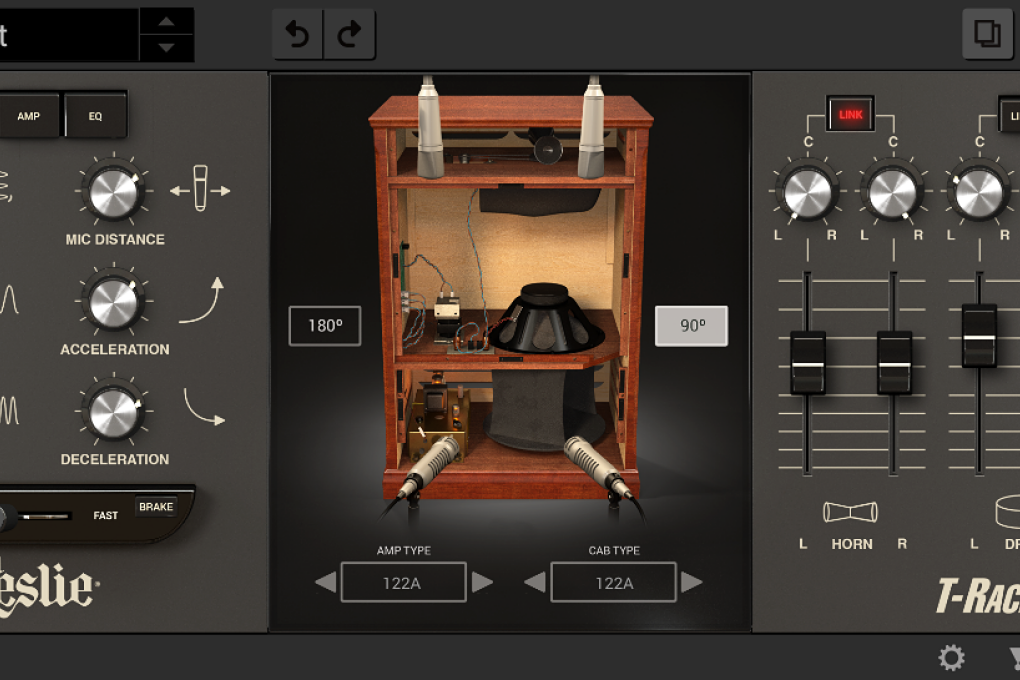Click the horn right channel fader handle
The height and width of the screenshot is (680, 1020).
tap(894, 363)
